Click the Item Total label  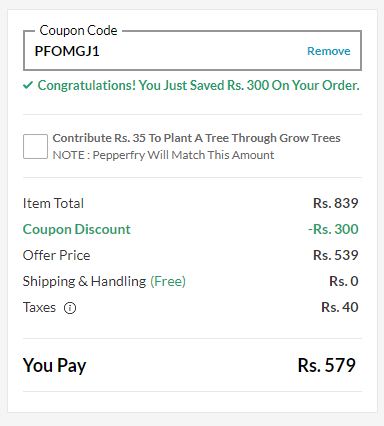(53, 203)
